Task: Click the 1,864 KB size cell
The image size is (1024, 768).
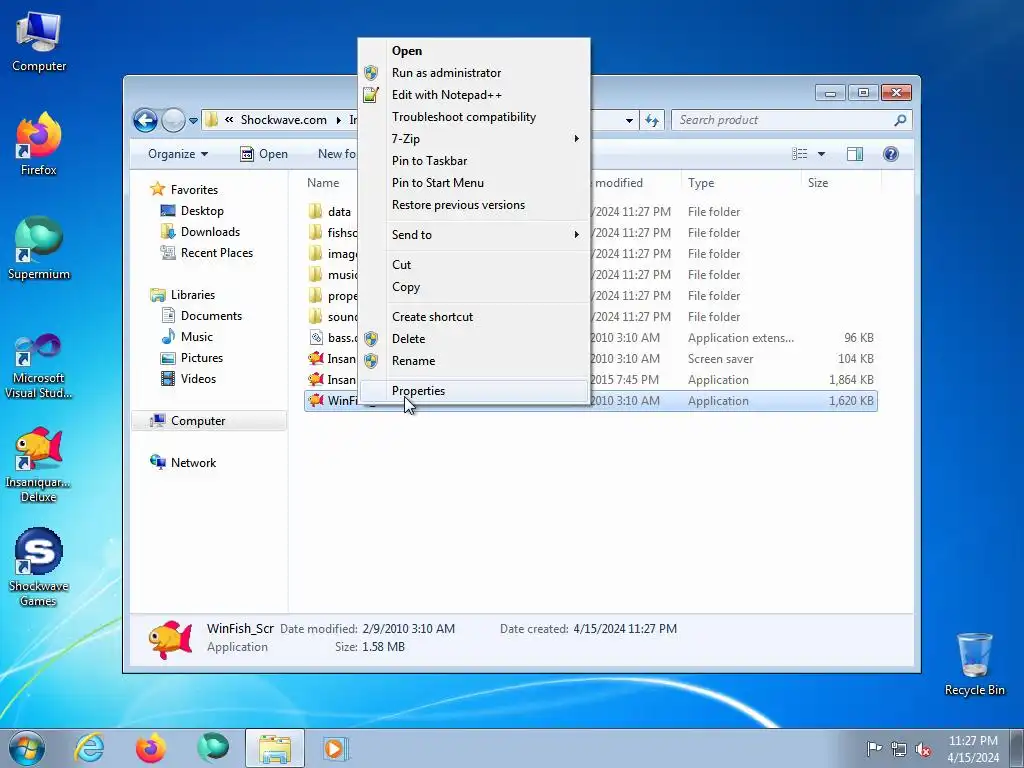Action: [x=851, y=379]
